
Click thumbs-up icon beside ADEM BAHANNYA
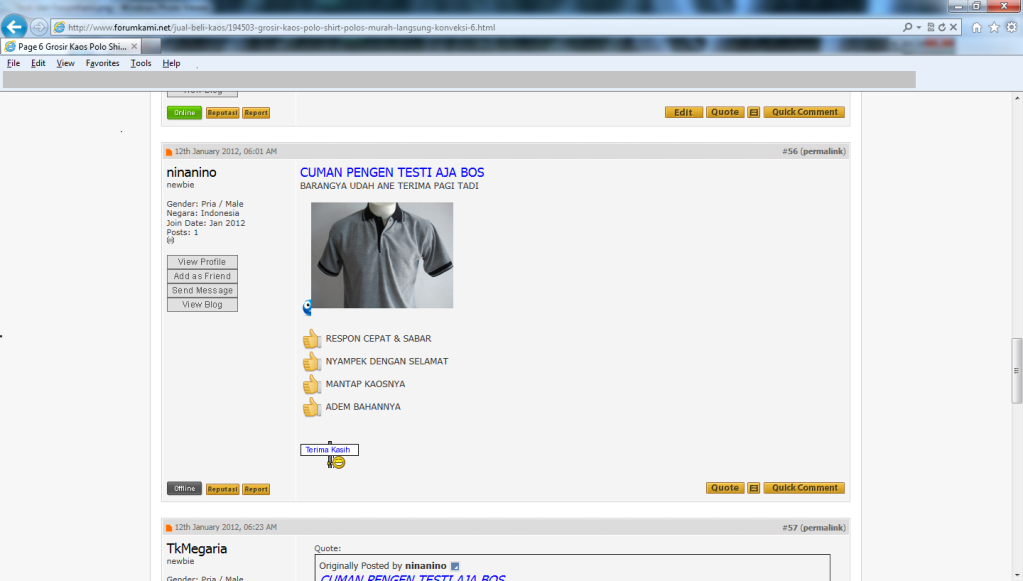[x=311, y=407]
